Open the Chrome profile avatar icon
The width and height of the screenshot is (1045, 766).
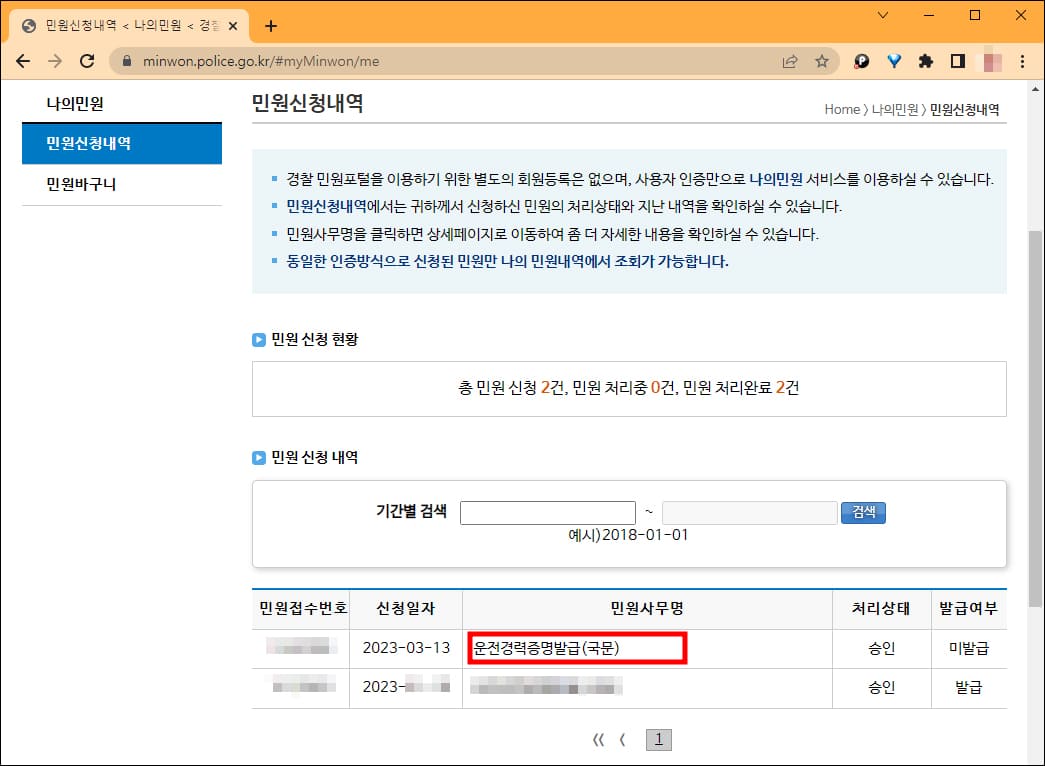(992, 61)
